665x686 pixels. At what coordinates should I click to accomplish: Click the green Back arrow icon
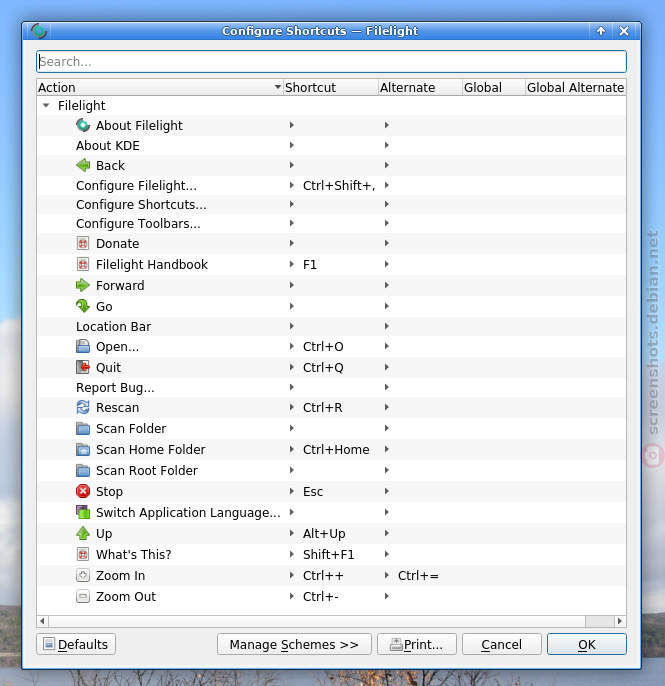(83, 165)
